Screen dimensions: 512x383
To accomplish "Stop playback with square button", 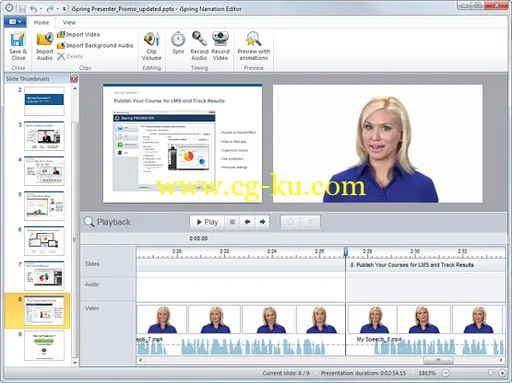I will (232, 222).
